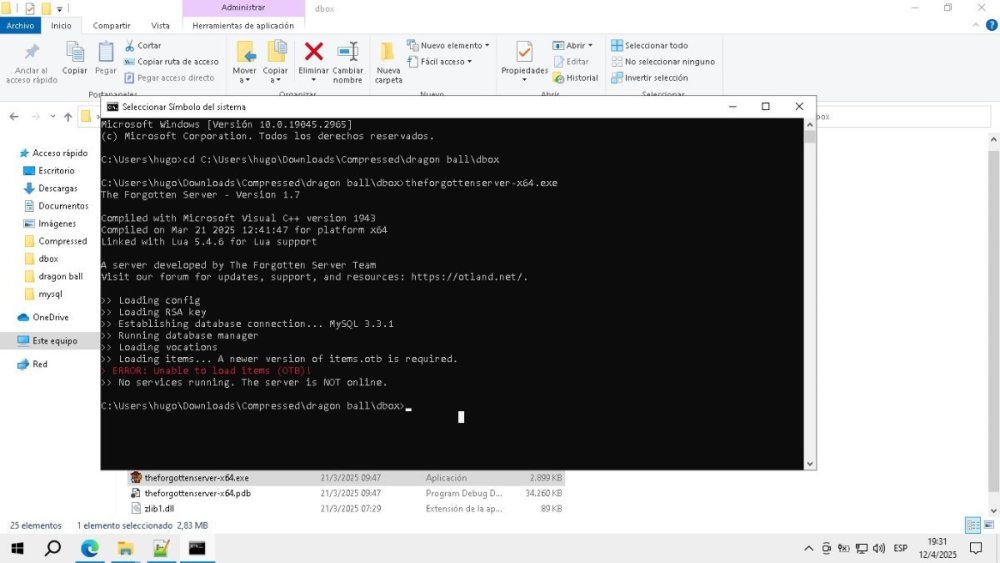Pin folder with Anclar al acceso rápido
The width and height of the screenshot is (1000, 563).
coord(31,53)
